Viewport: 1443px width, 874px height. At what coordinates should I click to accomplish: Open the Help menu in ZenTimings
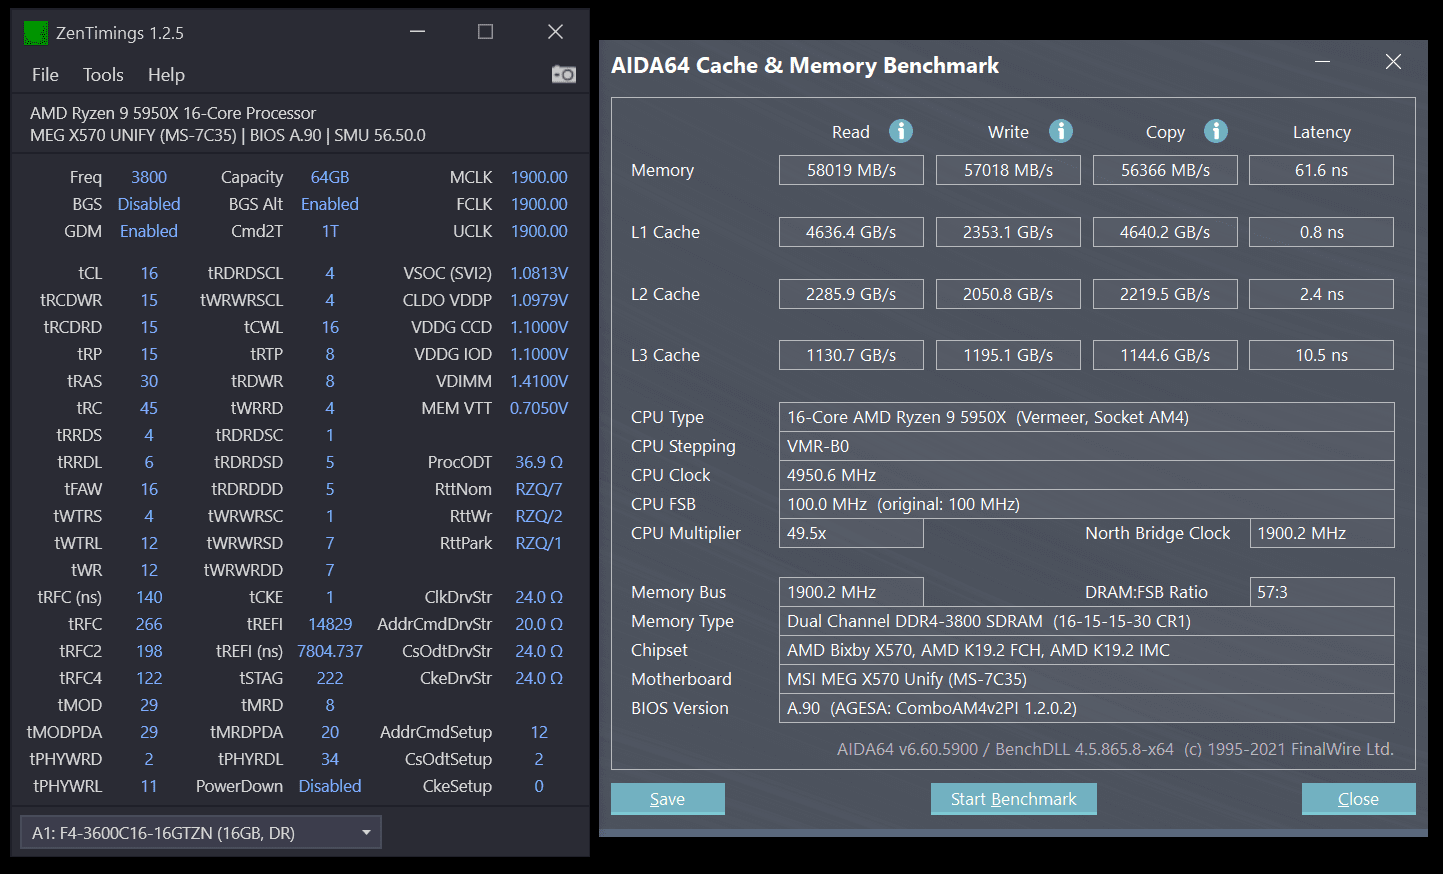click(166, 75)
